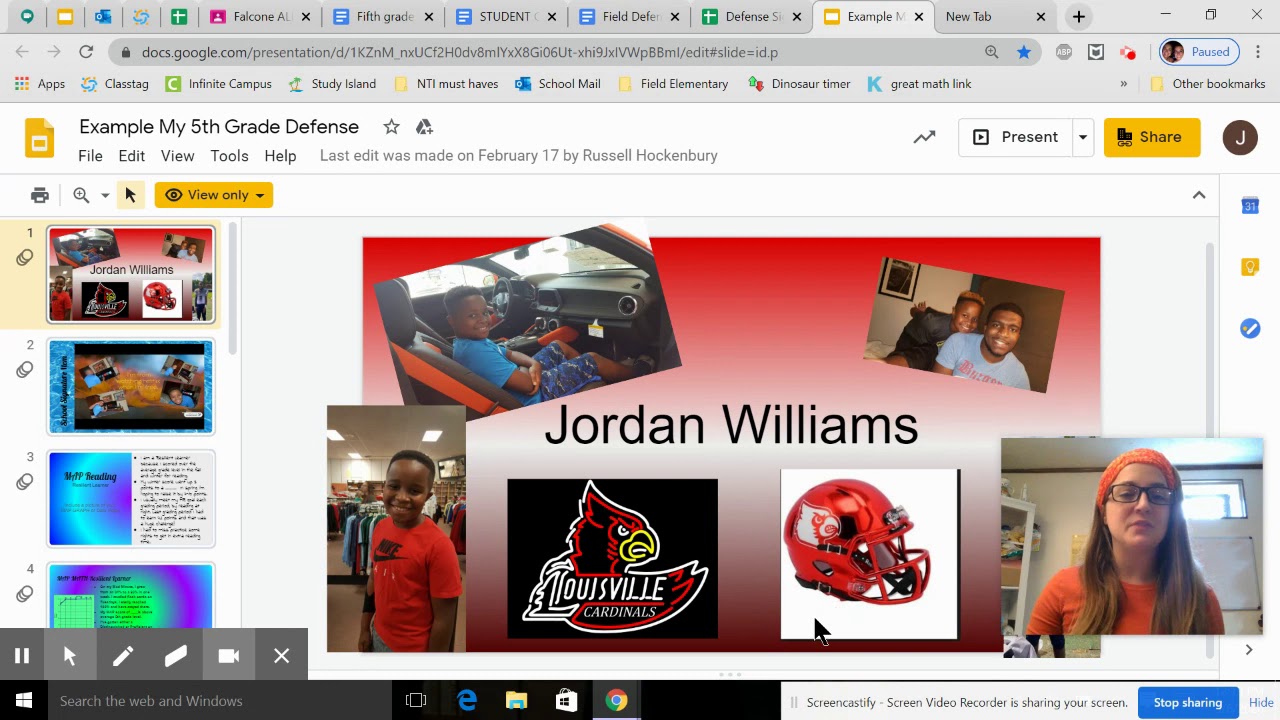Viewport: 1280px width, 720px height.
Task: Open the Last edit history link
Action: point(518,156)
